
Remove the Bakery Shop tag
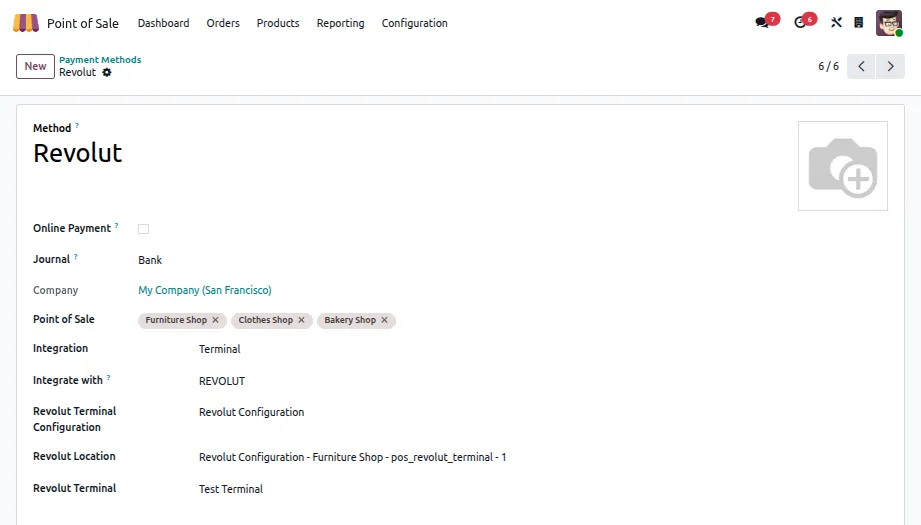pyautogui.click(x=384, y=320)
